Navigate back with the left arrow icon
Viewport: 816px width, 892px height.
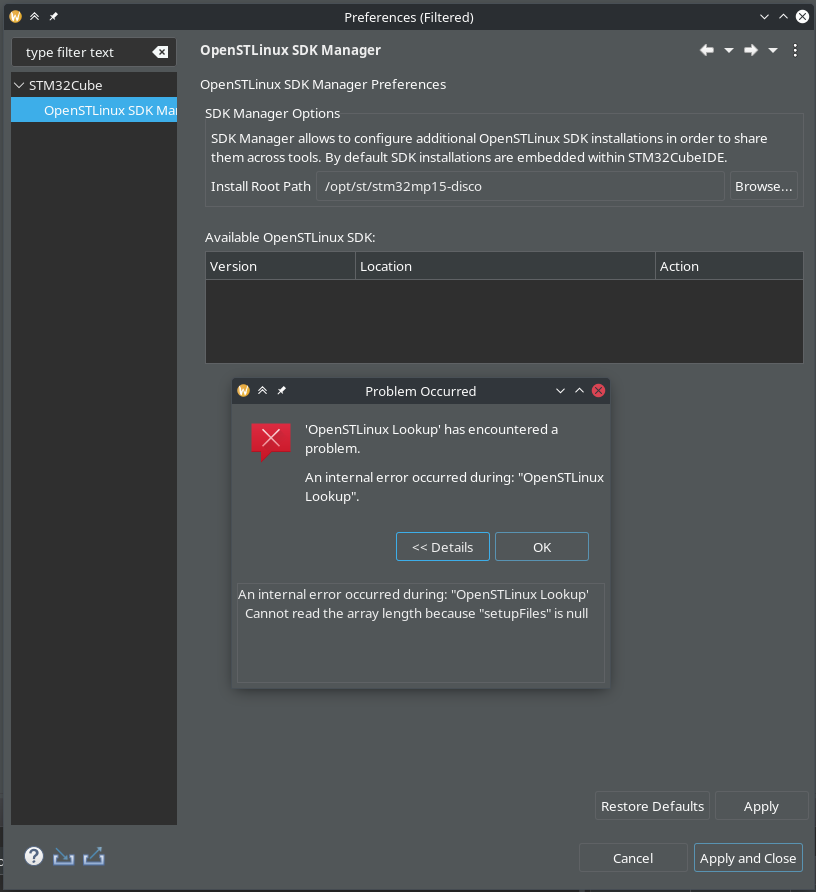point(707,49)
